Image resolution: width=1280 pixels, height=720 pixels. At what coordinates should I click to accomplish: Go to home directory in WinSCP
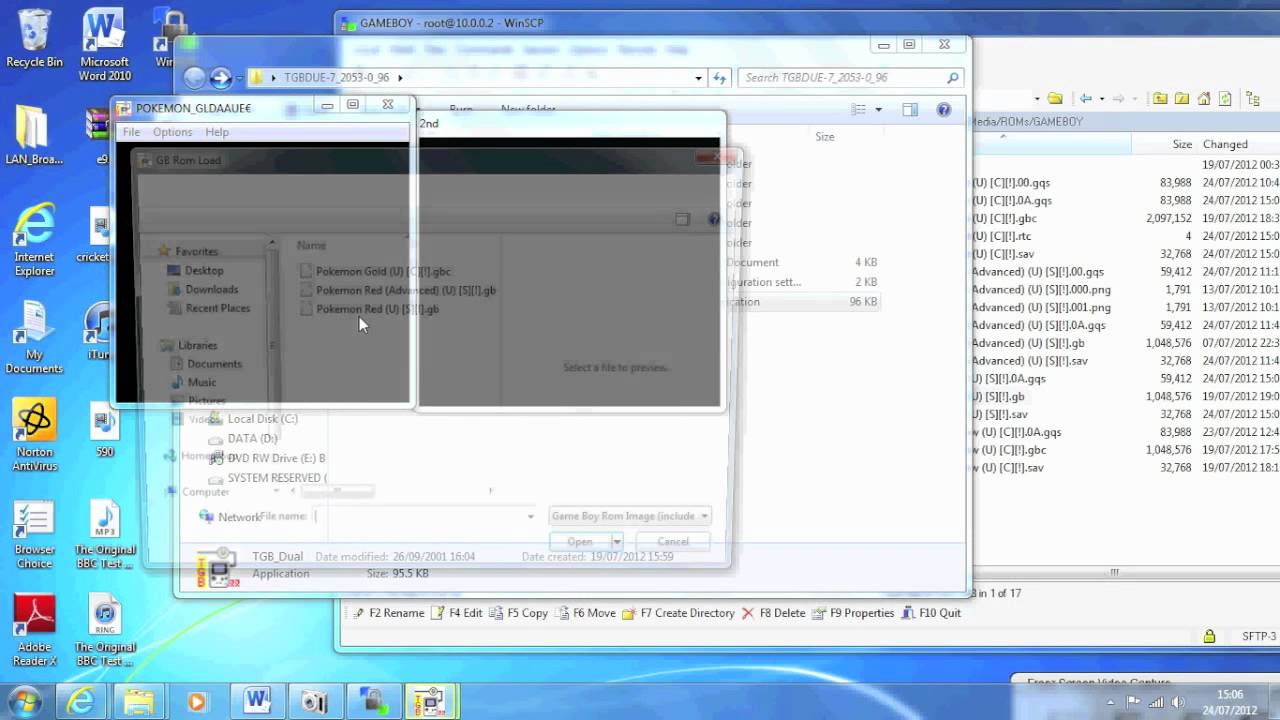[1204, 98]
